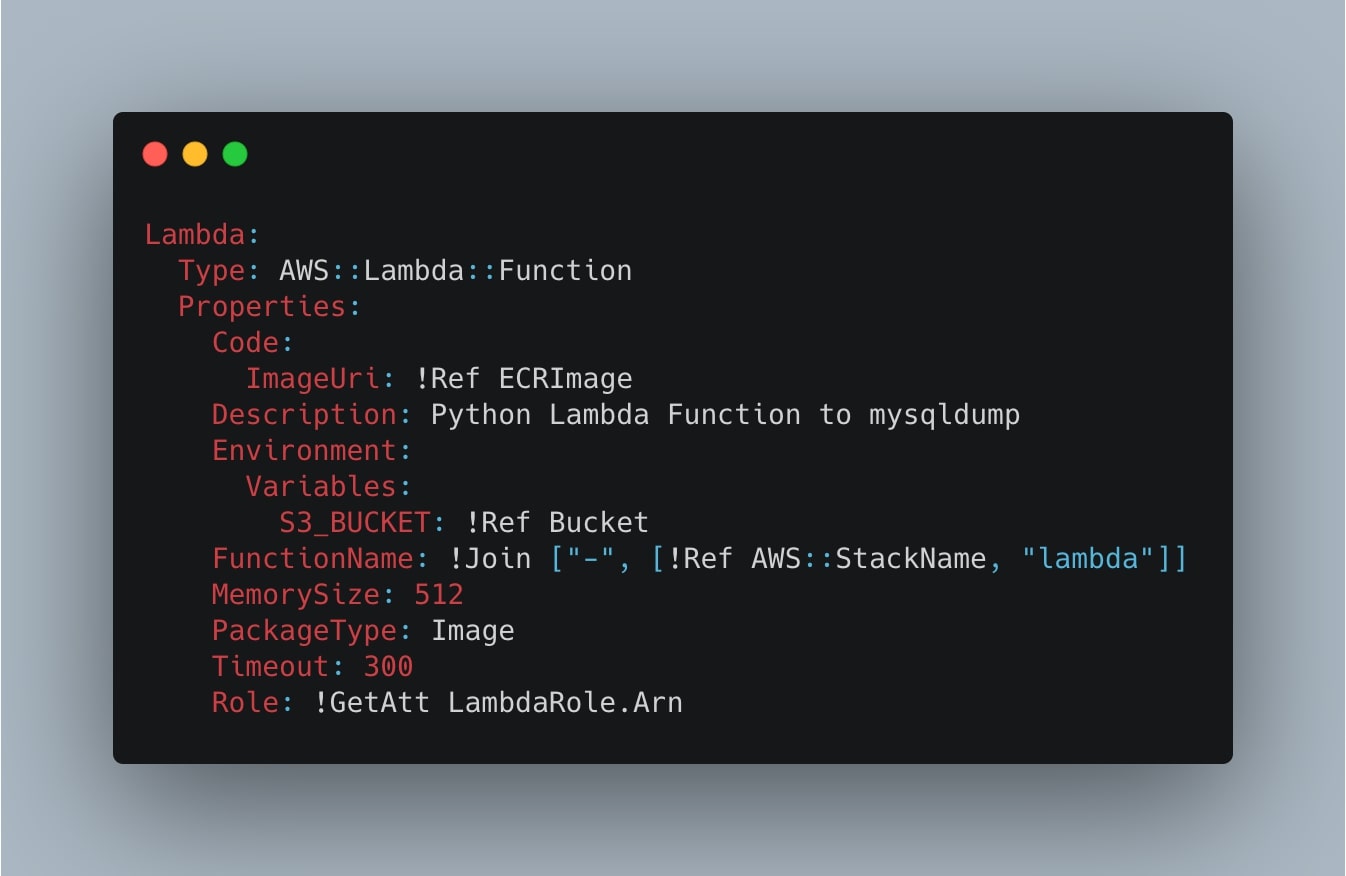
Task: Click the MemorySize value 512
Action: pyautogui.click(x=439, y=595)
